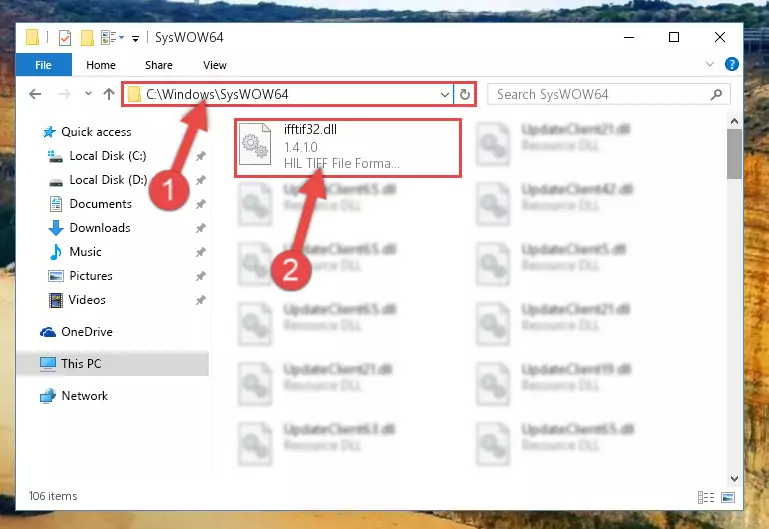Click scroll down arrow of file list

[x=734, y=479]
